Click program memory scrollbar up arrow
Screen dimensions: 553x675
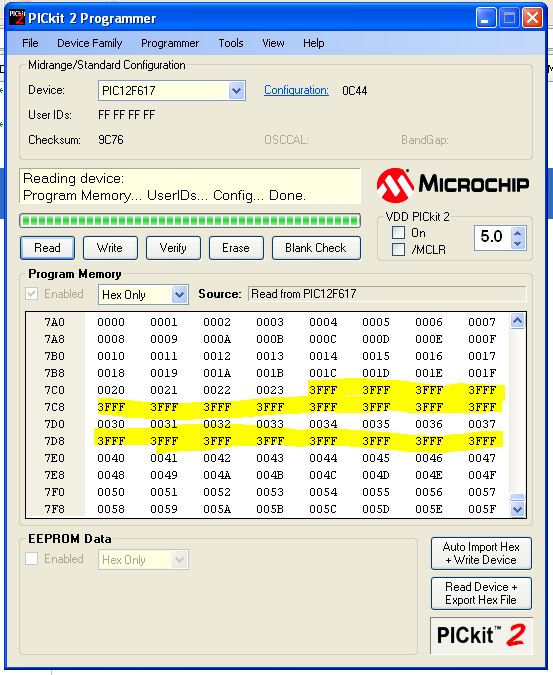[517, 321]
